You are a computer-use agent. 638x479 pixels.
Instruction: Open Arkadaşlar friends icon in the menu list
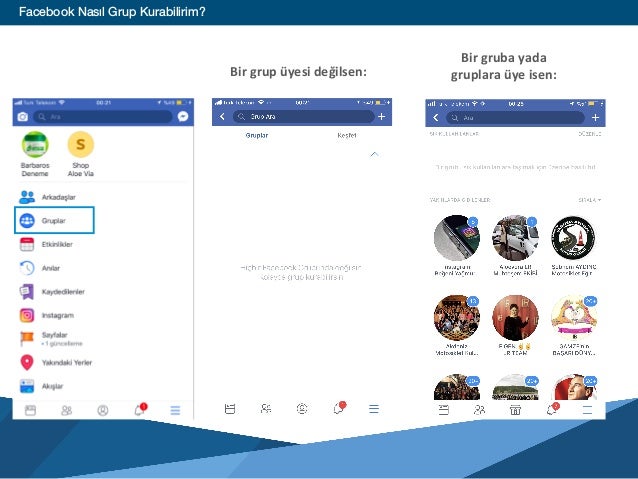(27, 197)
